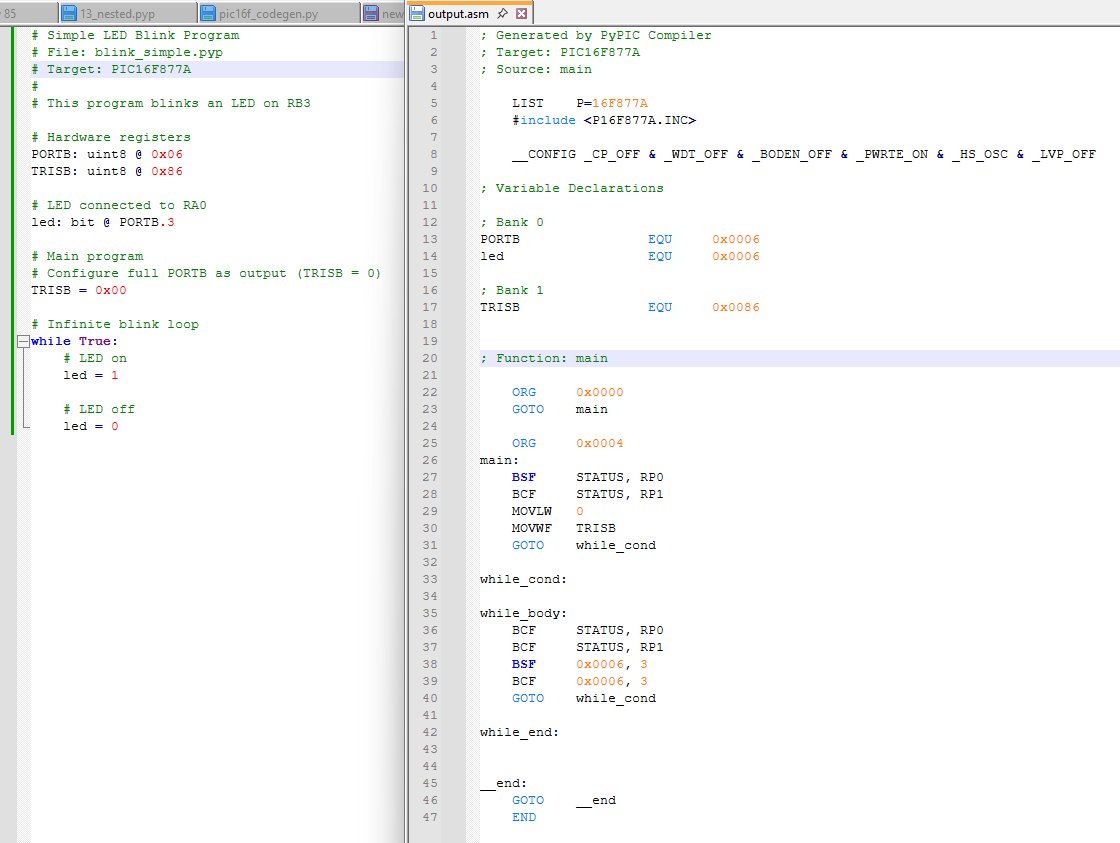The width and height of the screenshot is (1120, 843).
Task: Click the 'TRISB EQU 0x0086' line
Action: coord(619,307)
